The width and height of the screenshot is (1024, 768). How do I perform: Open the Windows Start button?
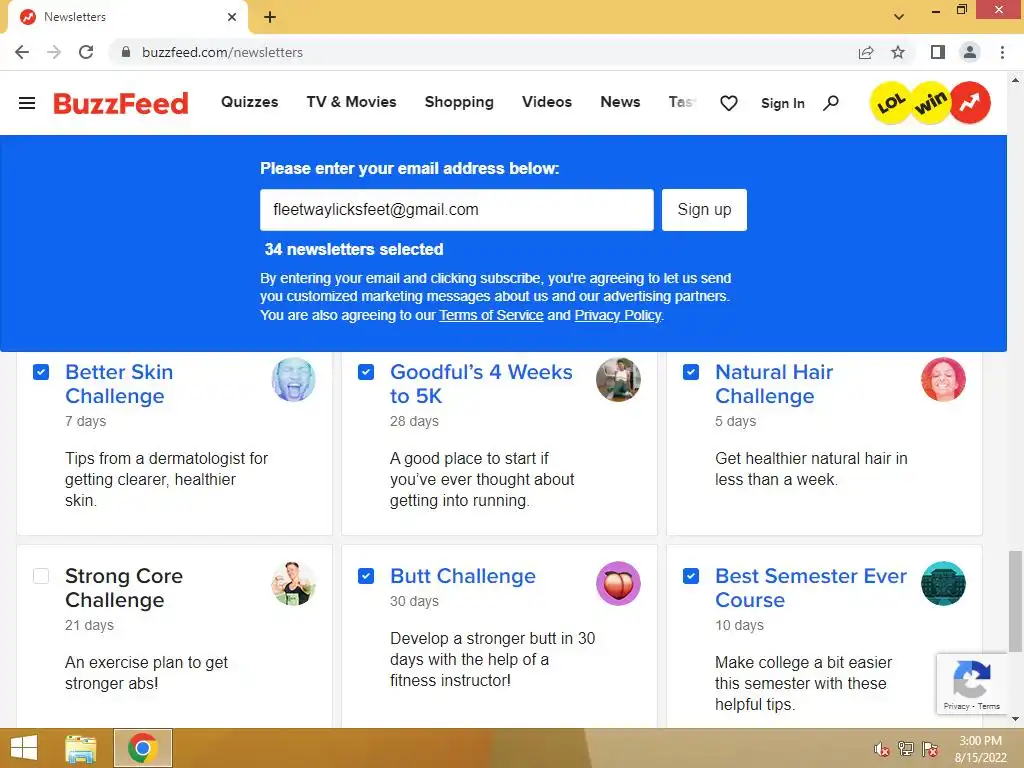(24, 748)
